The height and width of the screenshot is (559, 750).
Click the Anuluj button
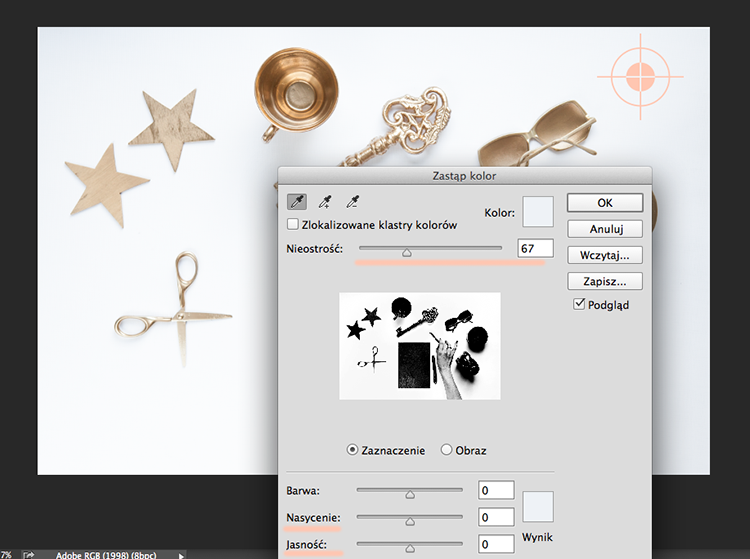pyautogui.click(x=605, y=229)
